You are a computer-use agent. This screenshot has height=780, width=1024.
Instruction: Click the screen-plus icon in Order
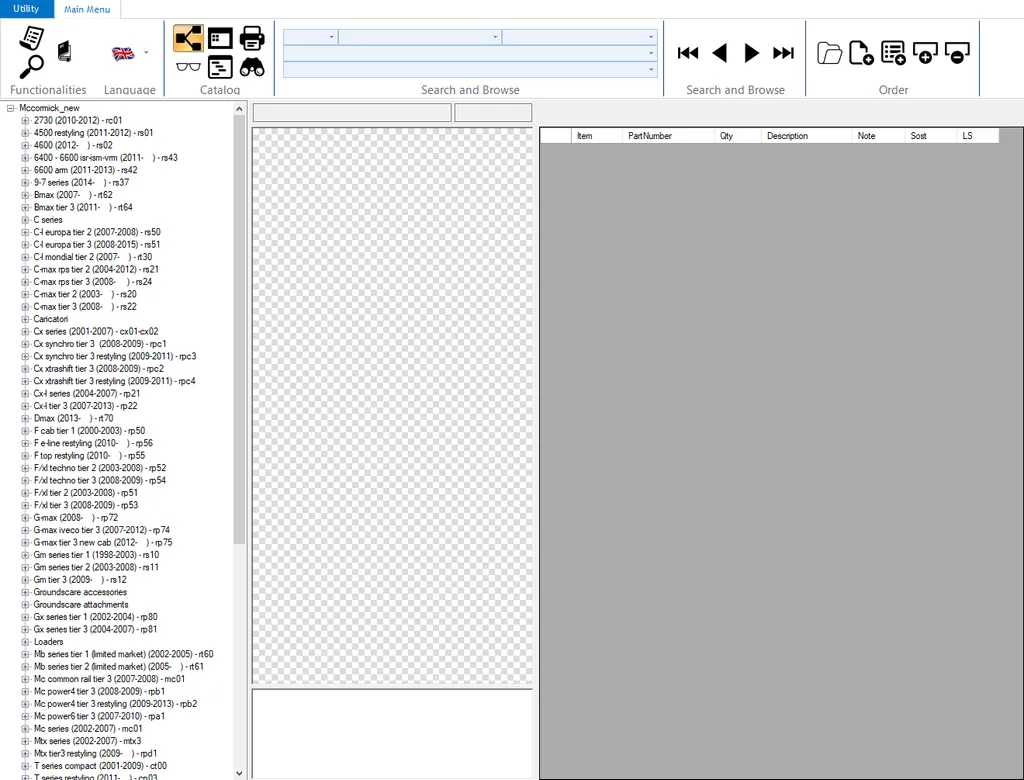925,53
